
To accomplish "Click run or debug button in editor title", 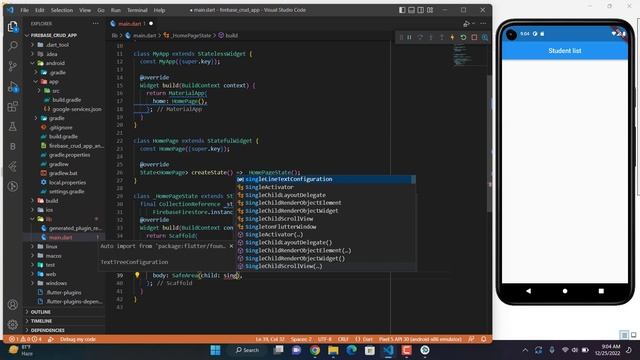I will click(467, 24).
